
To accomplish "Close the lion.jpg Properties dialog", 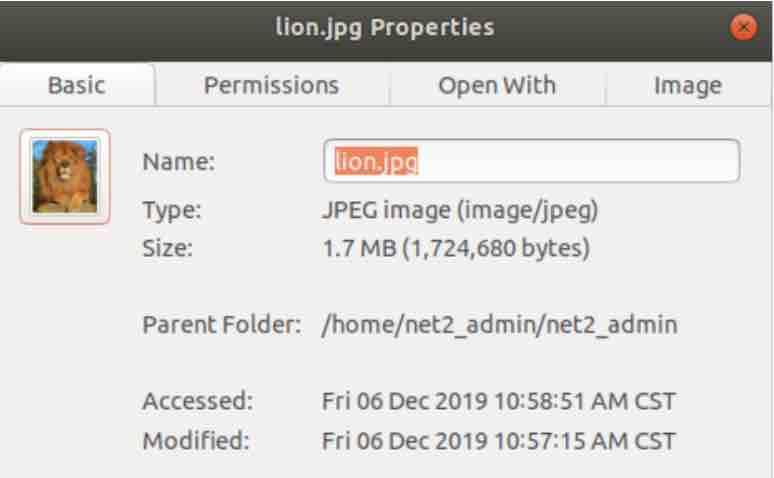I will click(x=743, y=27).
